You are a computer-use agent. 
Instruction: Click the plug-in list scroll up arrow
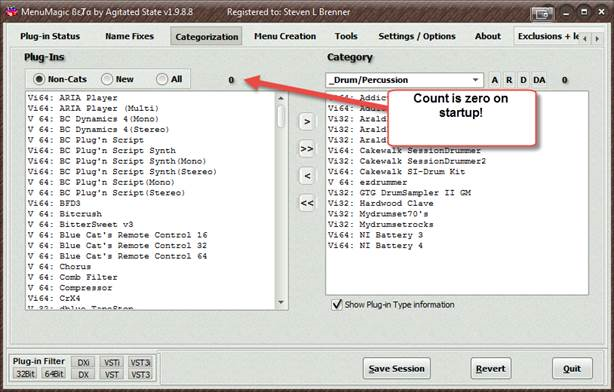(281, 98)
